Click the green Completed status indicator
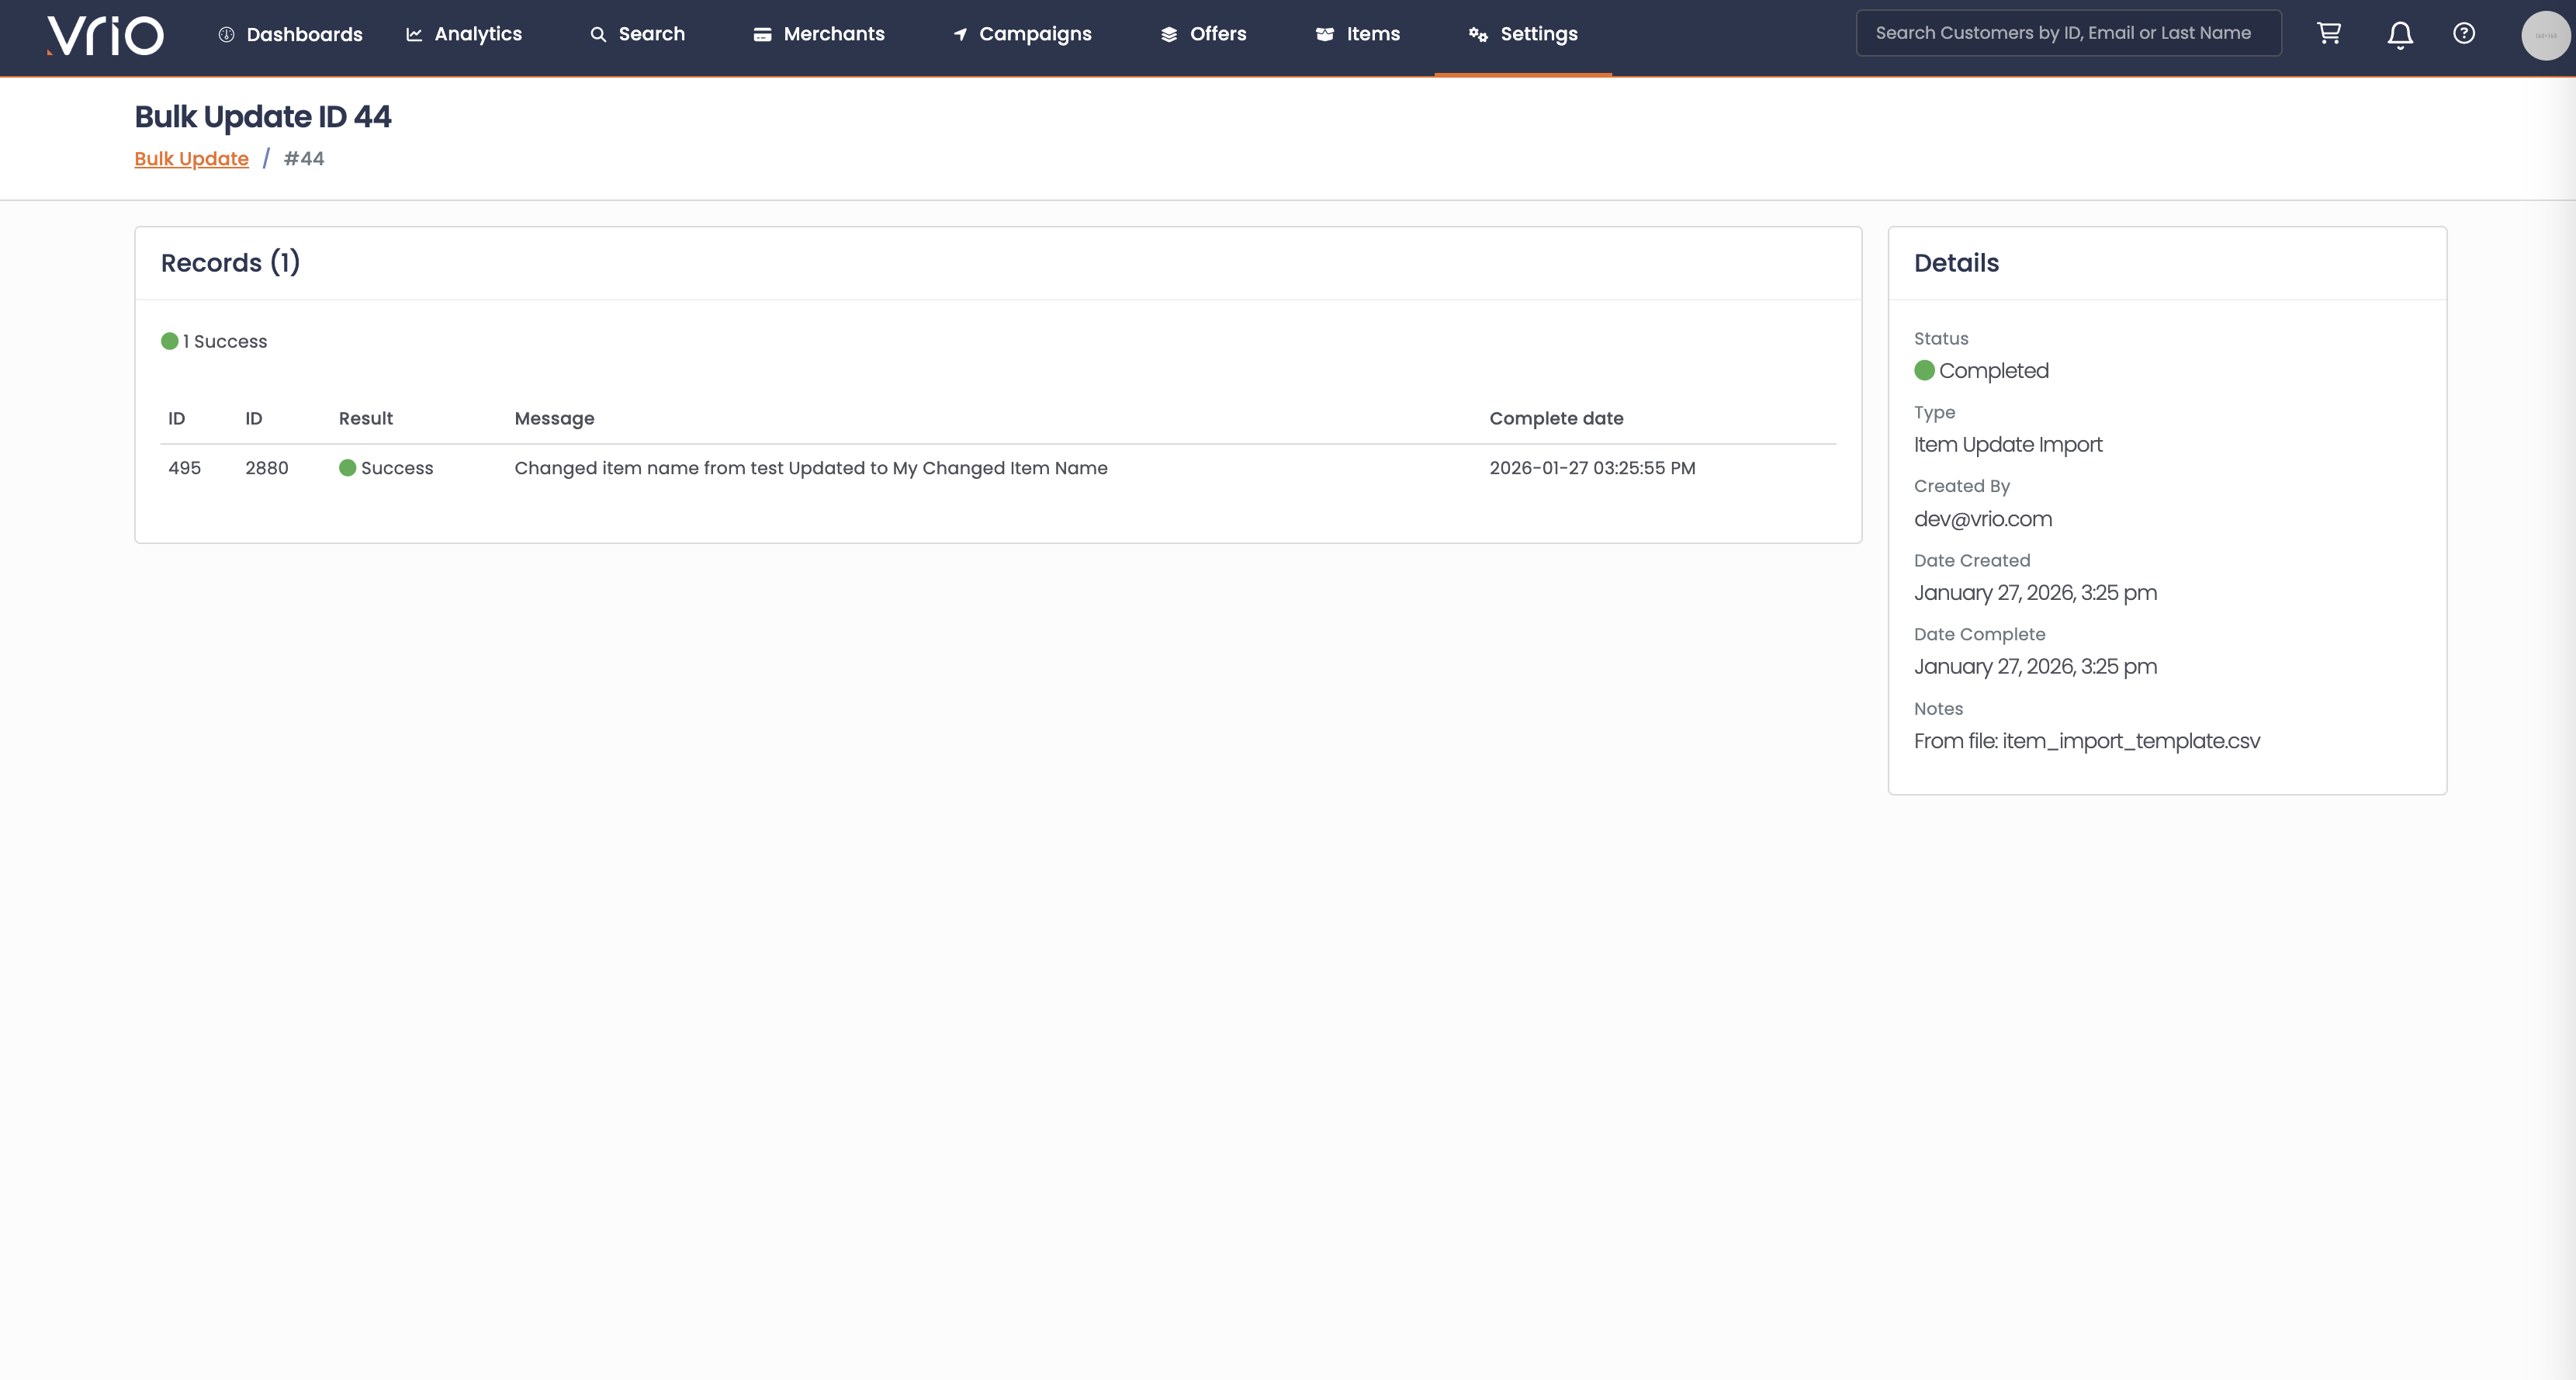 (x=1924, y=371)
